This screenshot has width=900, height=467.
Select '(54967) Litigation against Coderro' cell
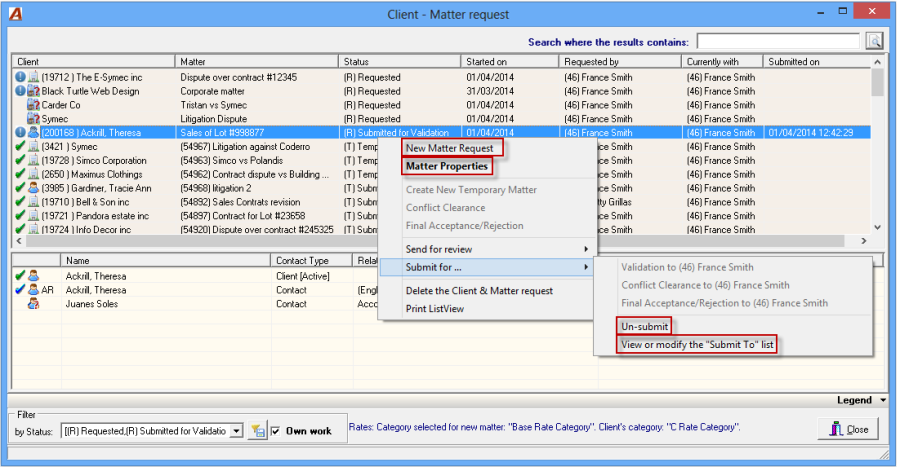245,146
